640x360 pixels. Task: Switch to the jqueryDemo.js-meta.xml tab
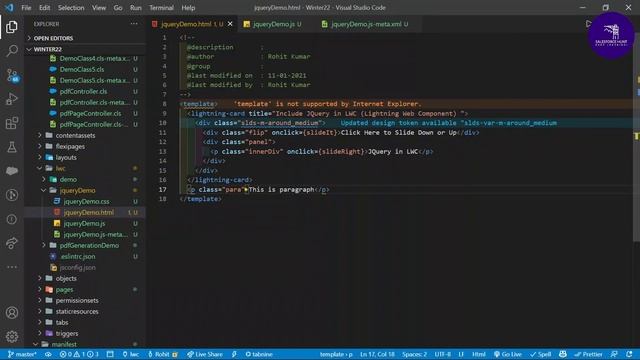click(x=365, y=24)
